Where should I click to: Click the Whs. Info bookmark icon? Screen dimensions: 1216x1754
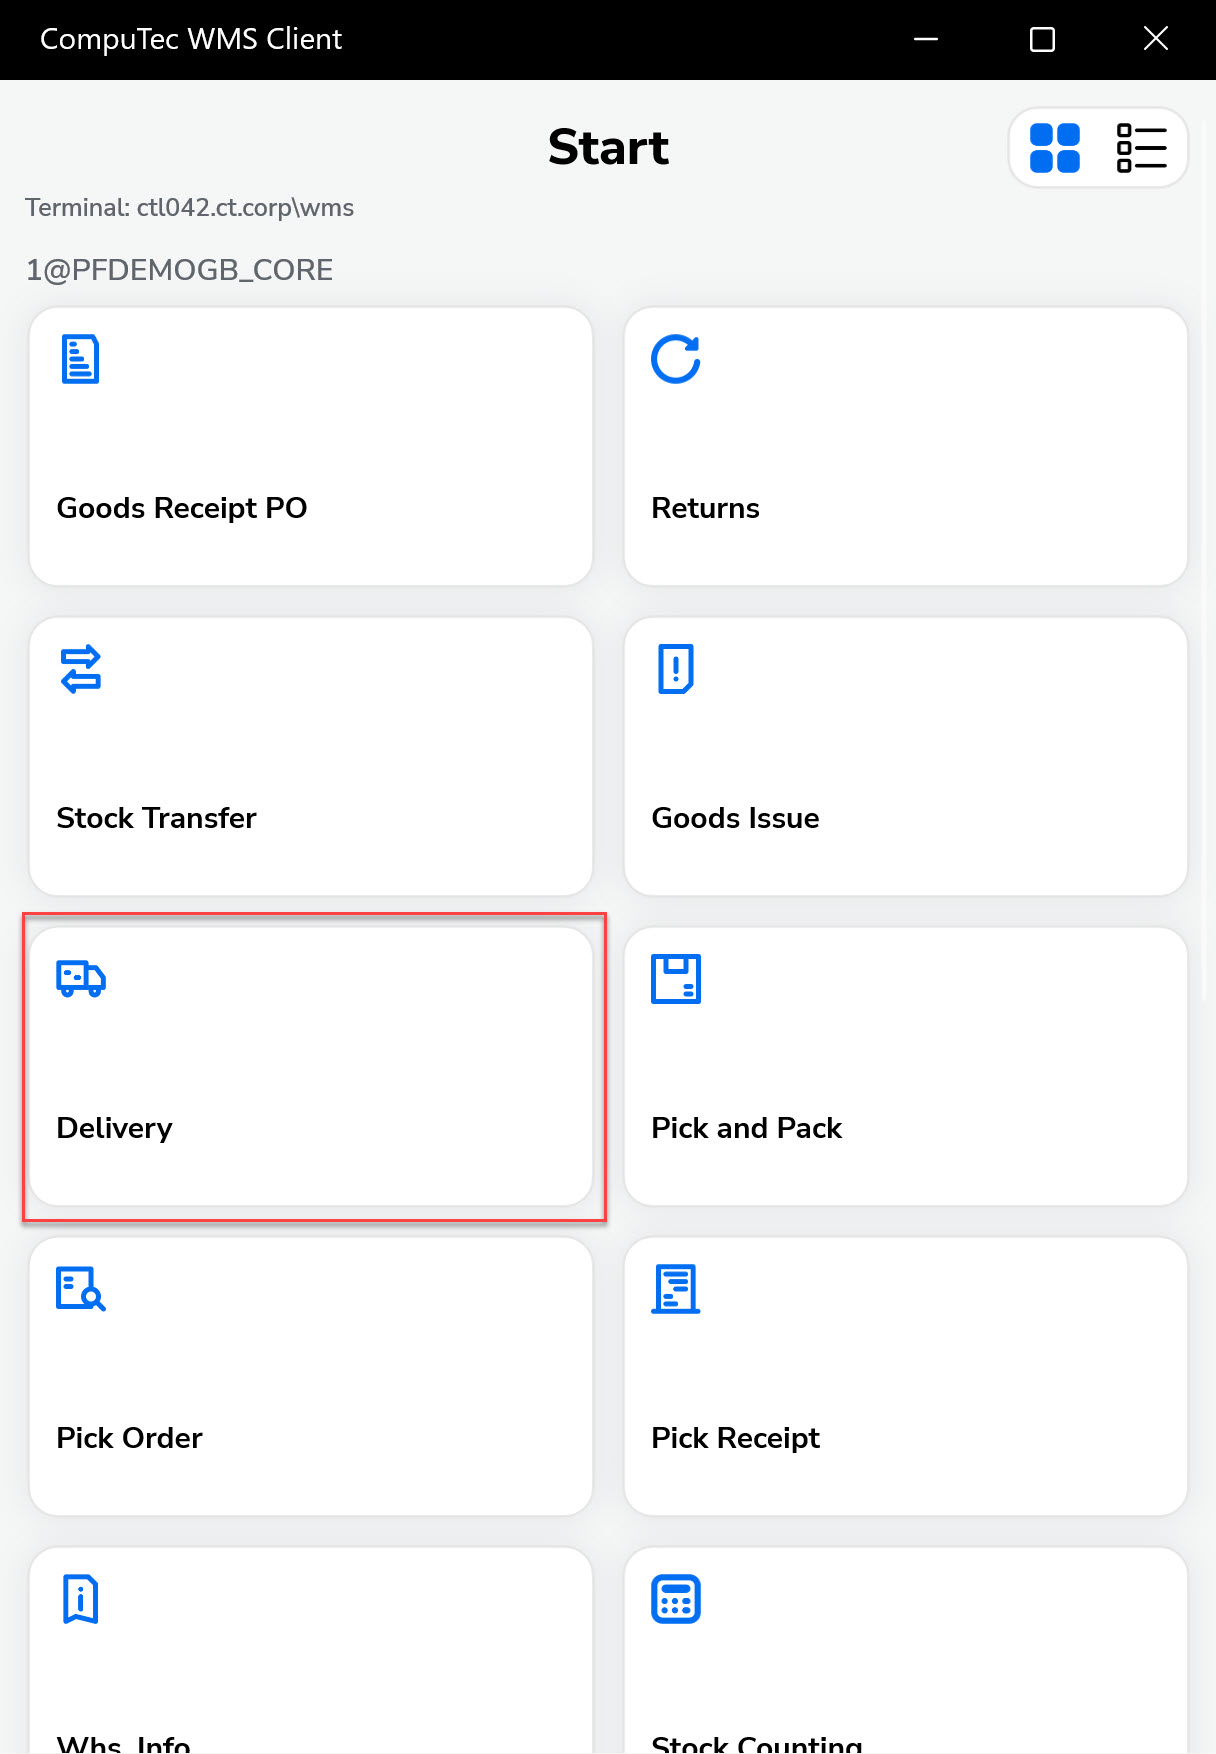pyautogui.click(x=80, y=1598)
